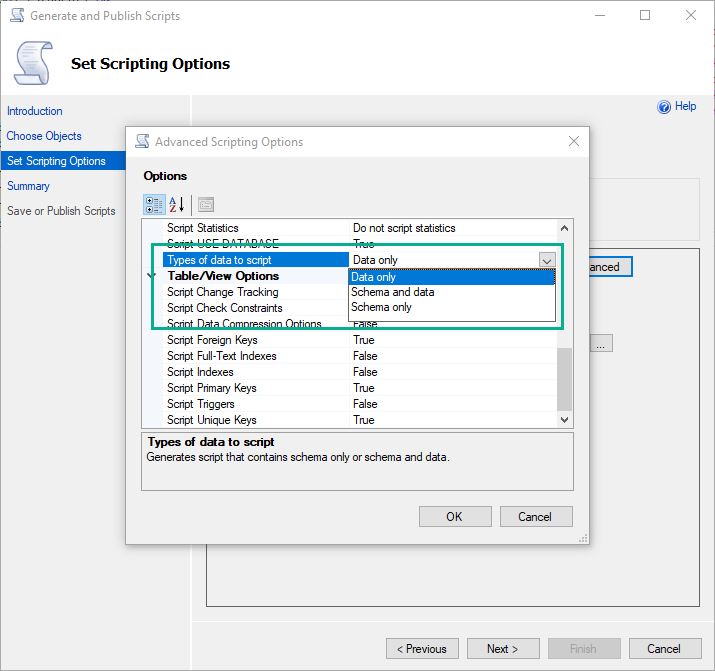Choose 'Schema only' from list
Viewport: 715px width, 671px height.
coord(381,307)
